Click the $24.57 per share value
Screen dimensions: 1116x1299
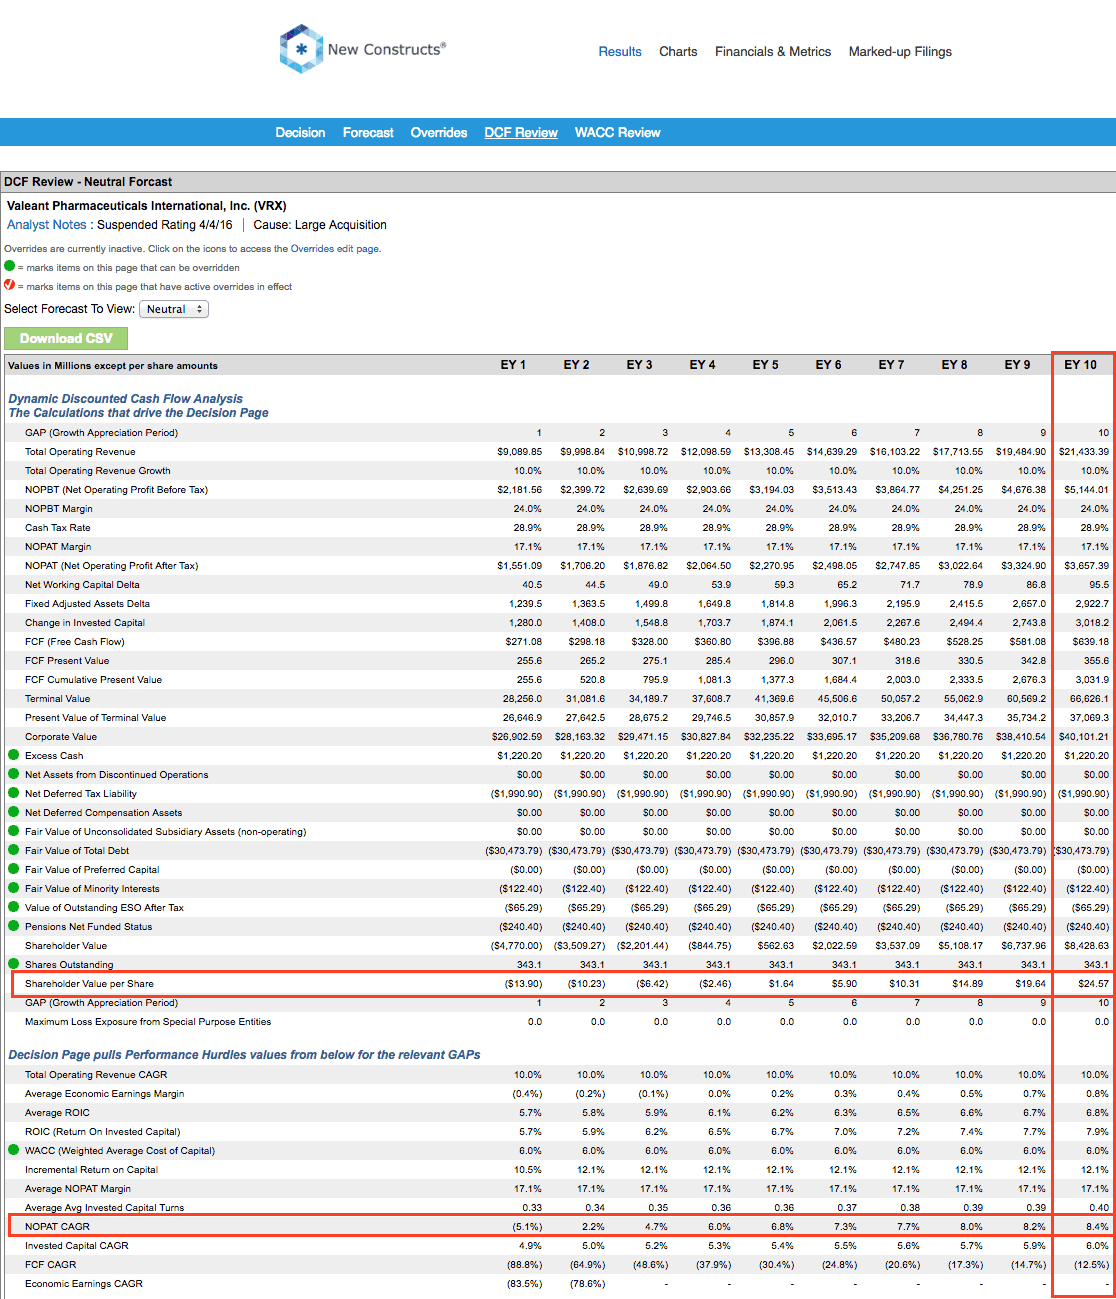pos(1093,984)
